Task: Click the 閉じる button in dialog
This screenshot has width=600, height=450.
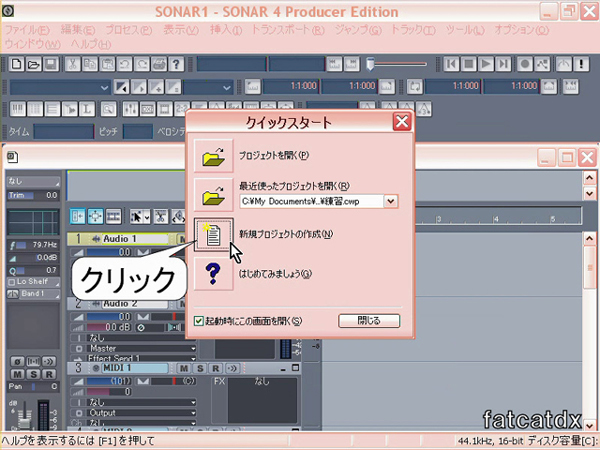Action: pyautogui.click(x=369, y=321)
